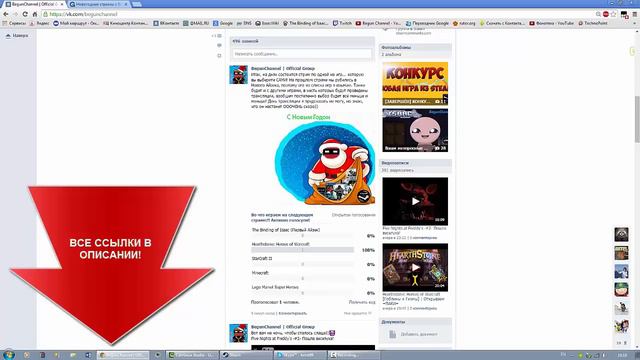The height and width of the screenshot is (360, 640).
Task: Open BegunChannel Official Group author link on first post
Action: click(x=283, y=69)
